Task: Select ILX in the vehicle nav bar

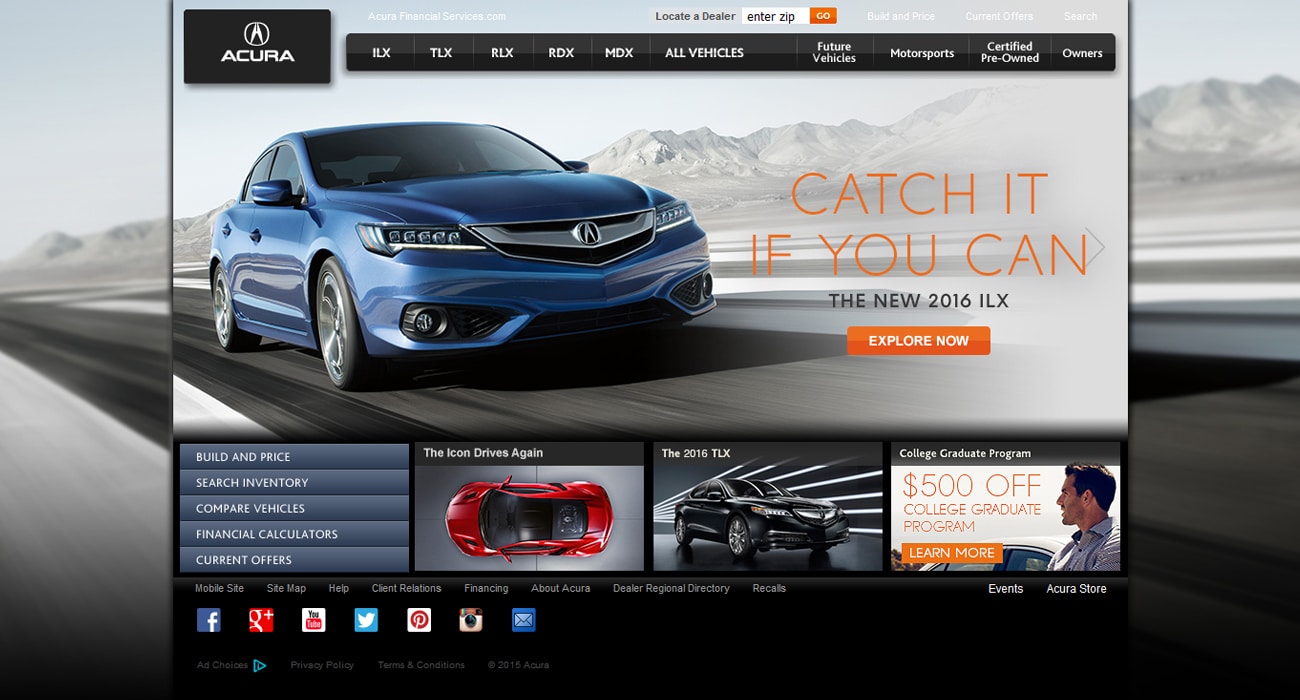Action: pyautogui.click(x=381, y=53)
